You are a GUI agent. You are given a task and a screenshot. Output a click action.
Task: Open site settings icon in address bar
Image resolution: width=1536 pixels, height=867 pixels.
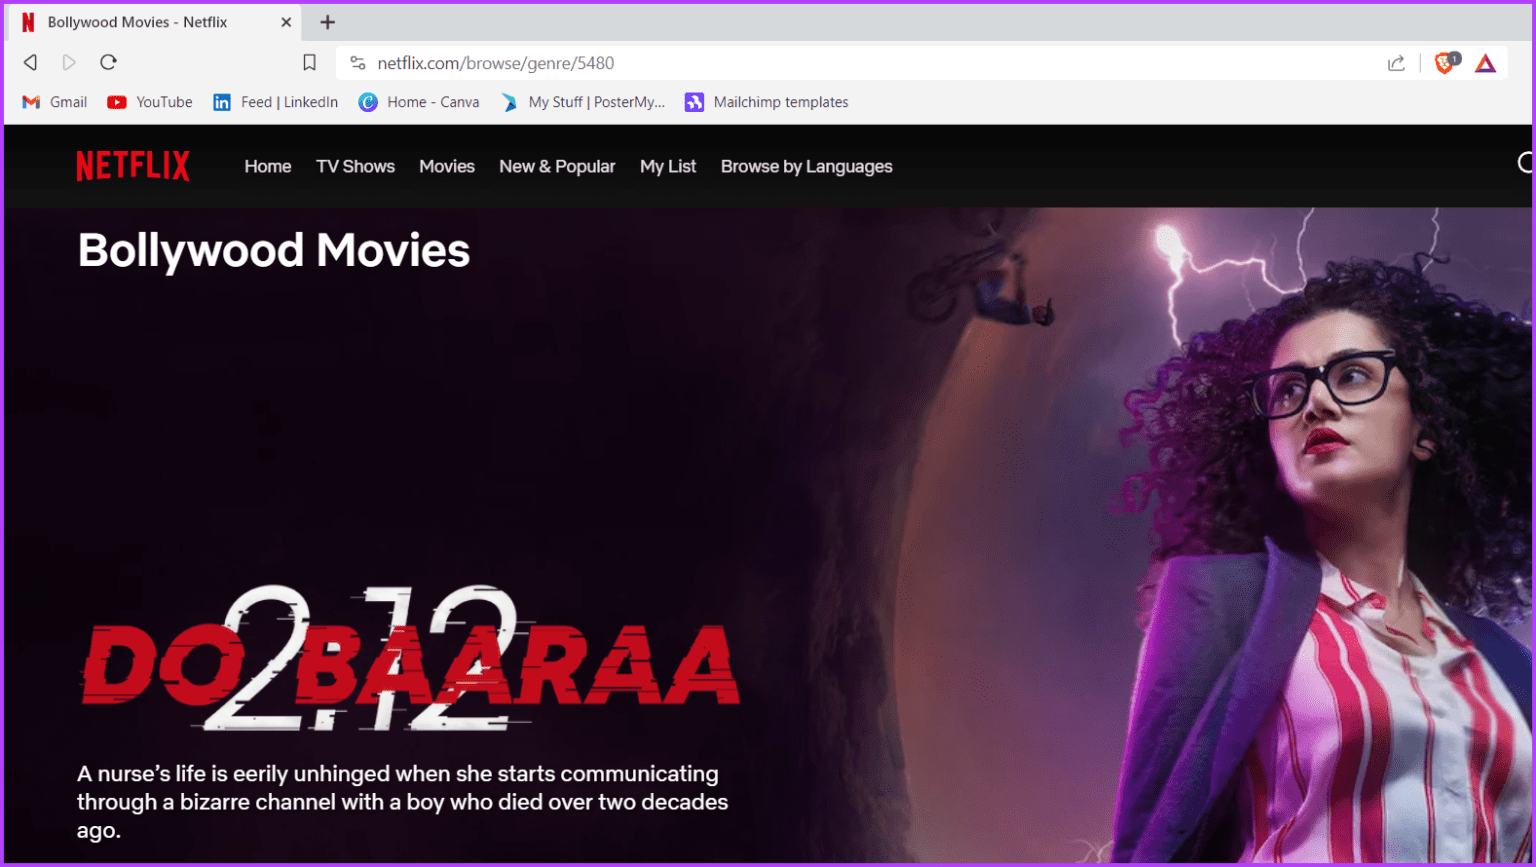point(357,63)
